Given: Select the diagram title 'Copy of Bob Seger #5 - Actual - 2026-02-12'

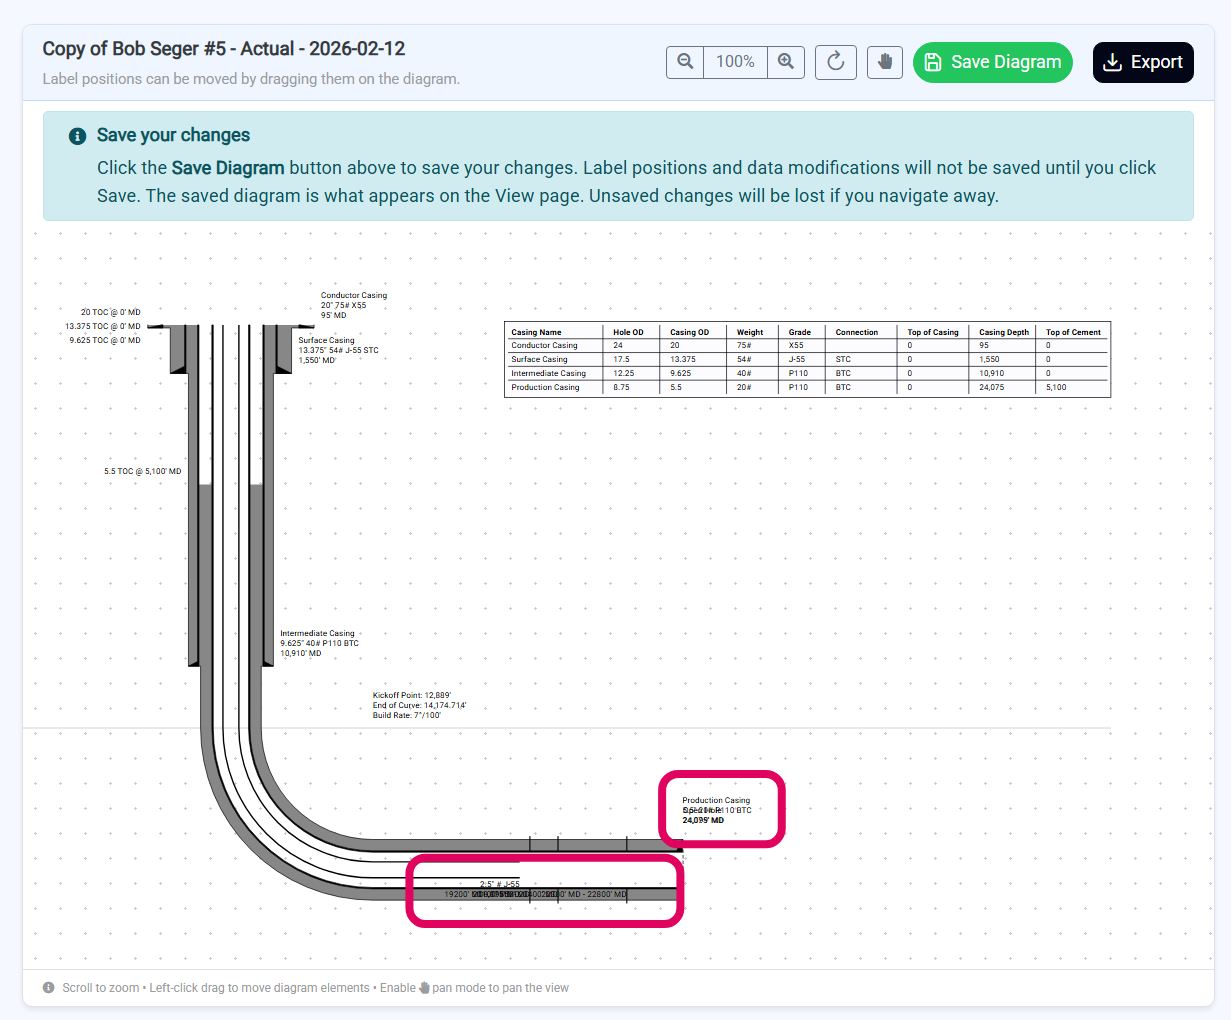Looking at the screenshot, I should [224, 49].
